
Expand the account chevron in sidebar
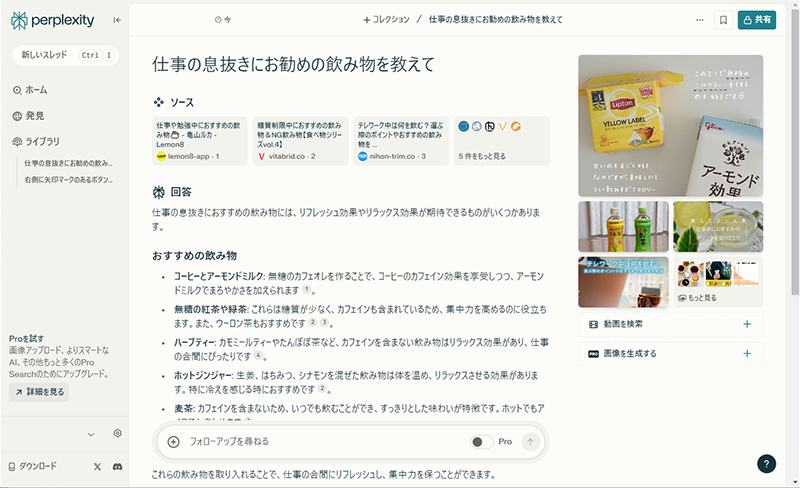pyautogui.click(x=91, y=434)
